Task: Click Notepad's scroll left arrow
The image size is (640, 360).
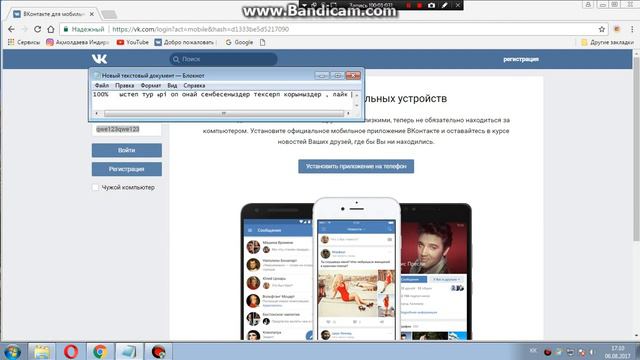Action: pyautogui.click(x=97, y=113)
